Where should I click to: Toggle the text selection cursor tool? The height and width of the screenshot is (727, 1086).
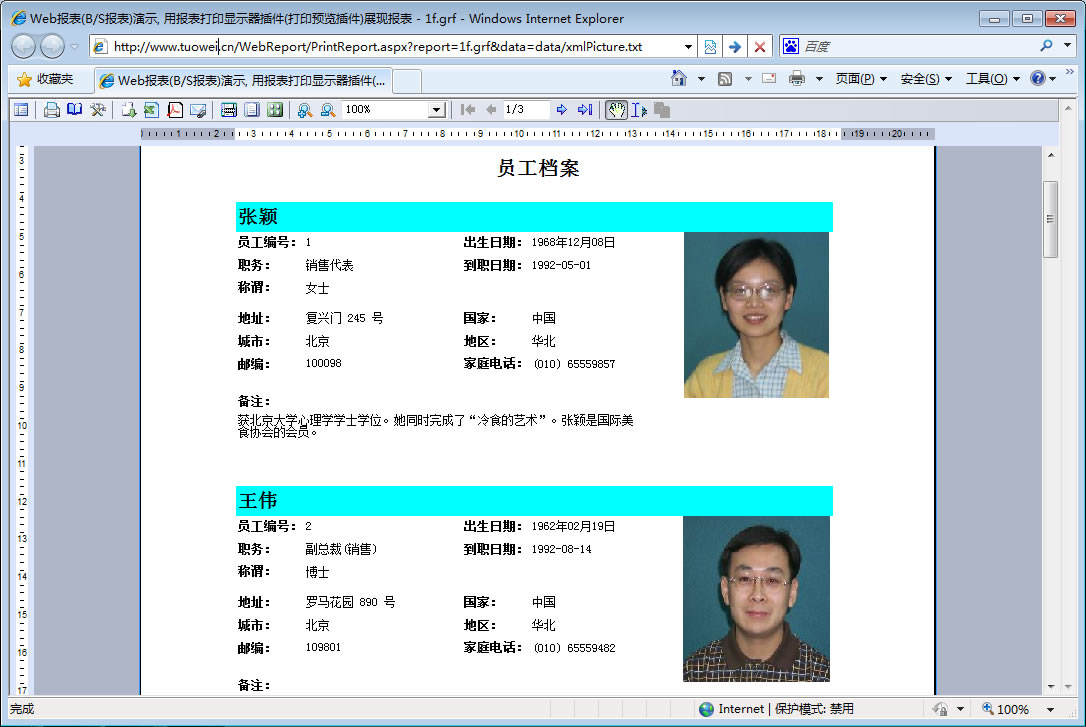point(639,110)
